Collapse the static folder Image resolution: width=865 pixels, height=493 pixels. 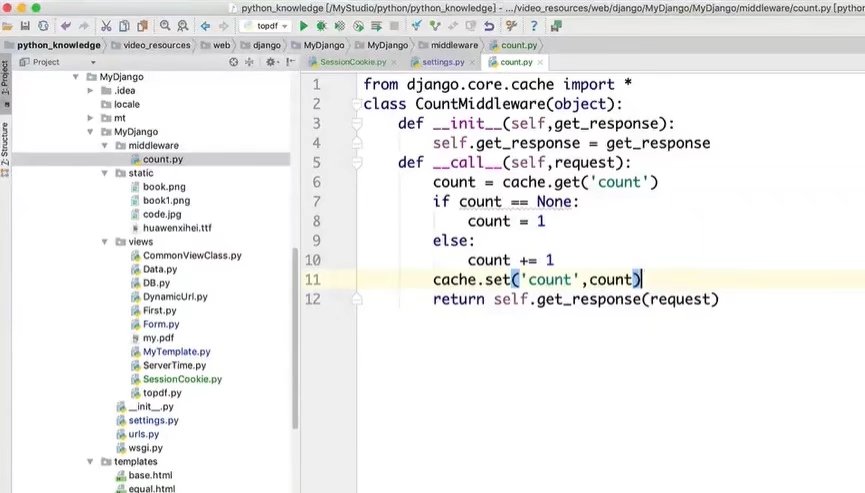(104, 173)
